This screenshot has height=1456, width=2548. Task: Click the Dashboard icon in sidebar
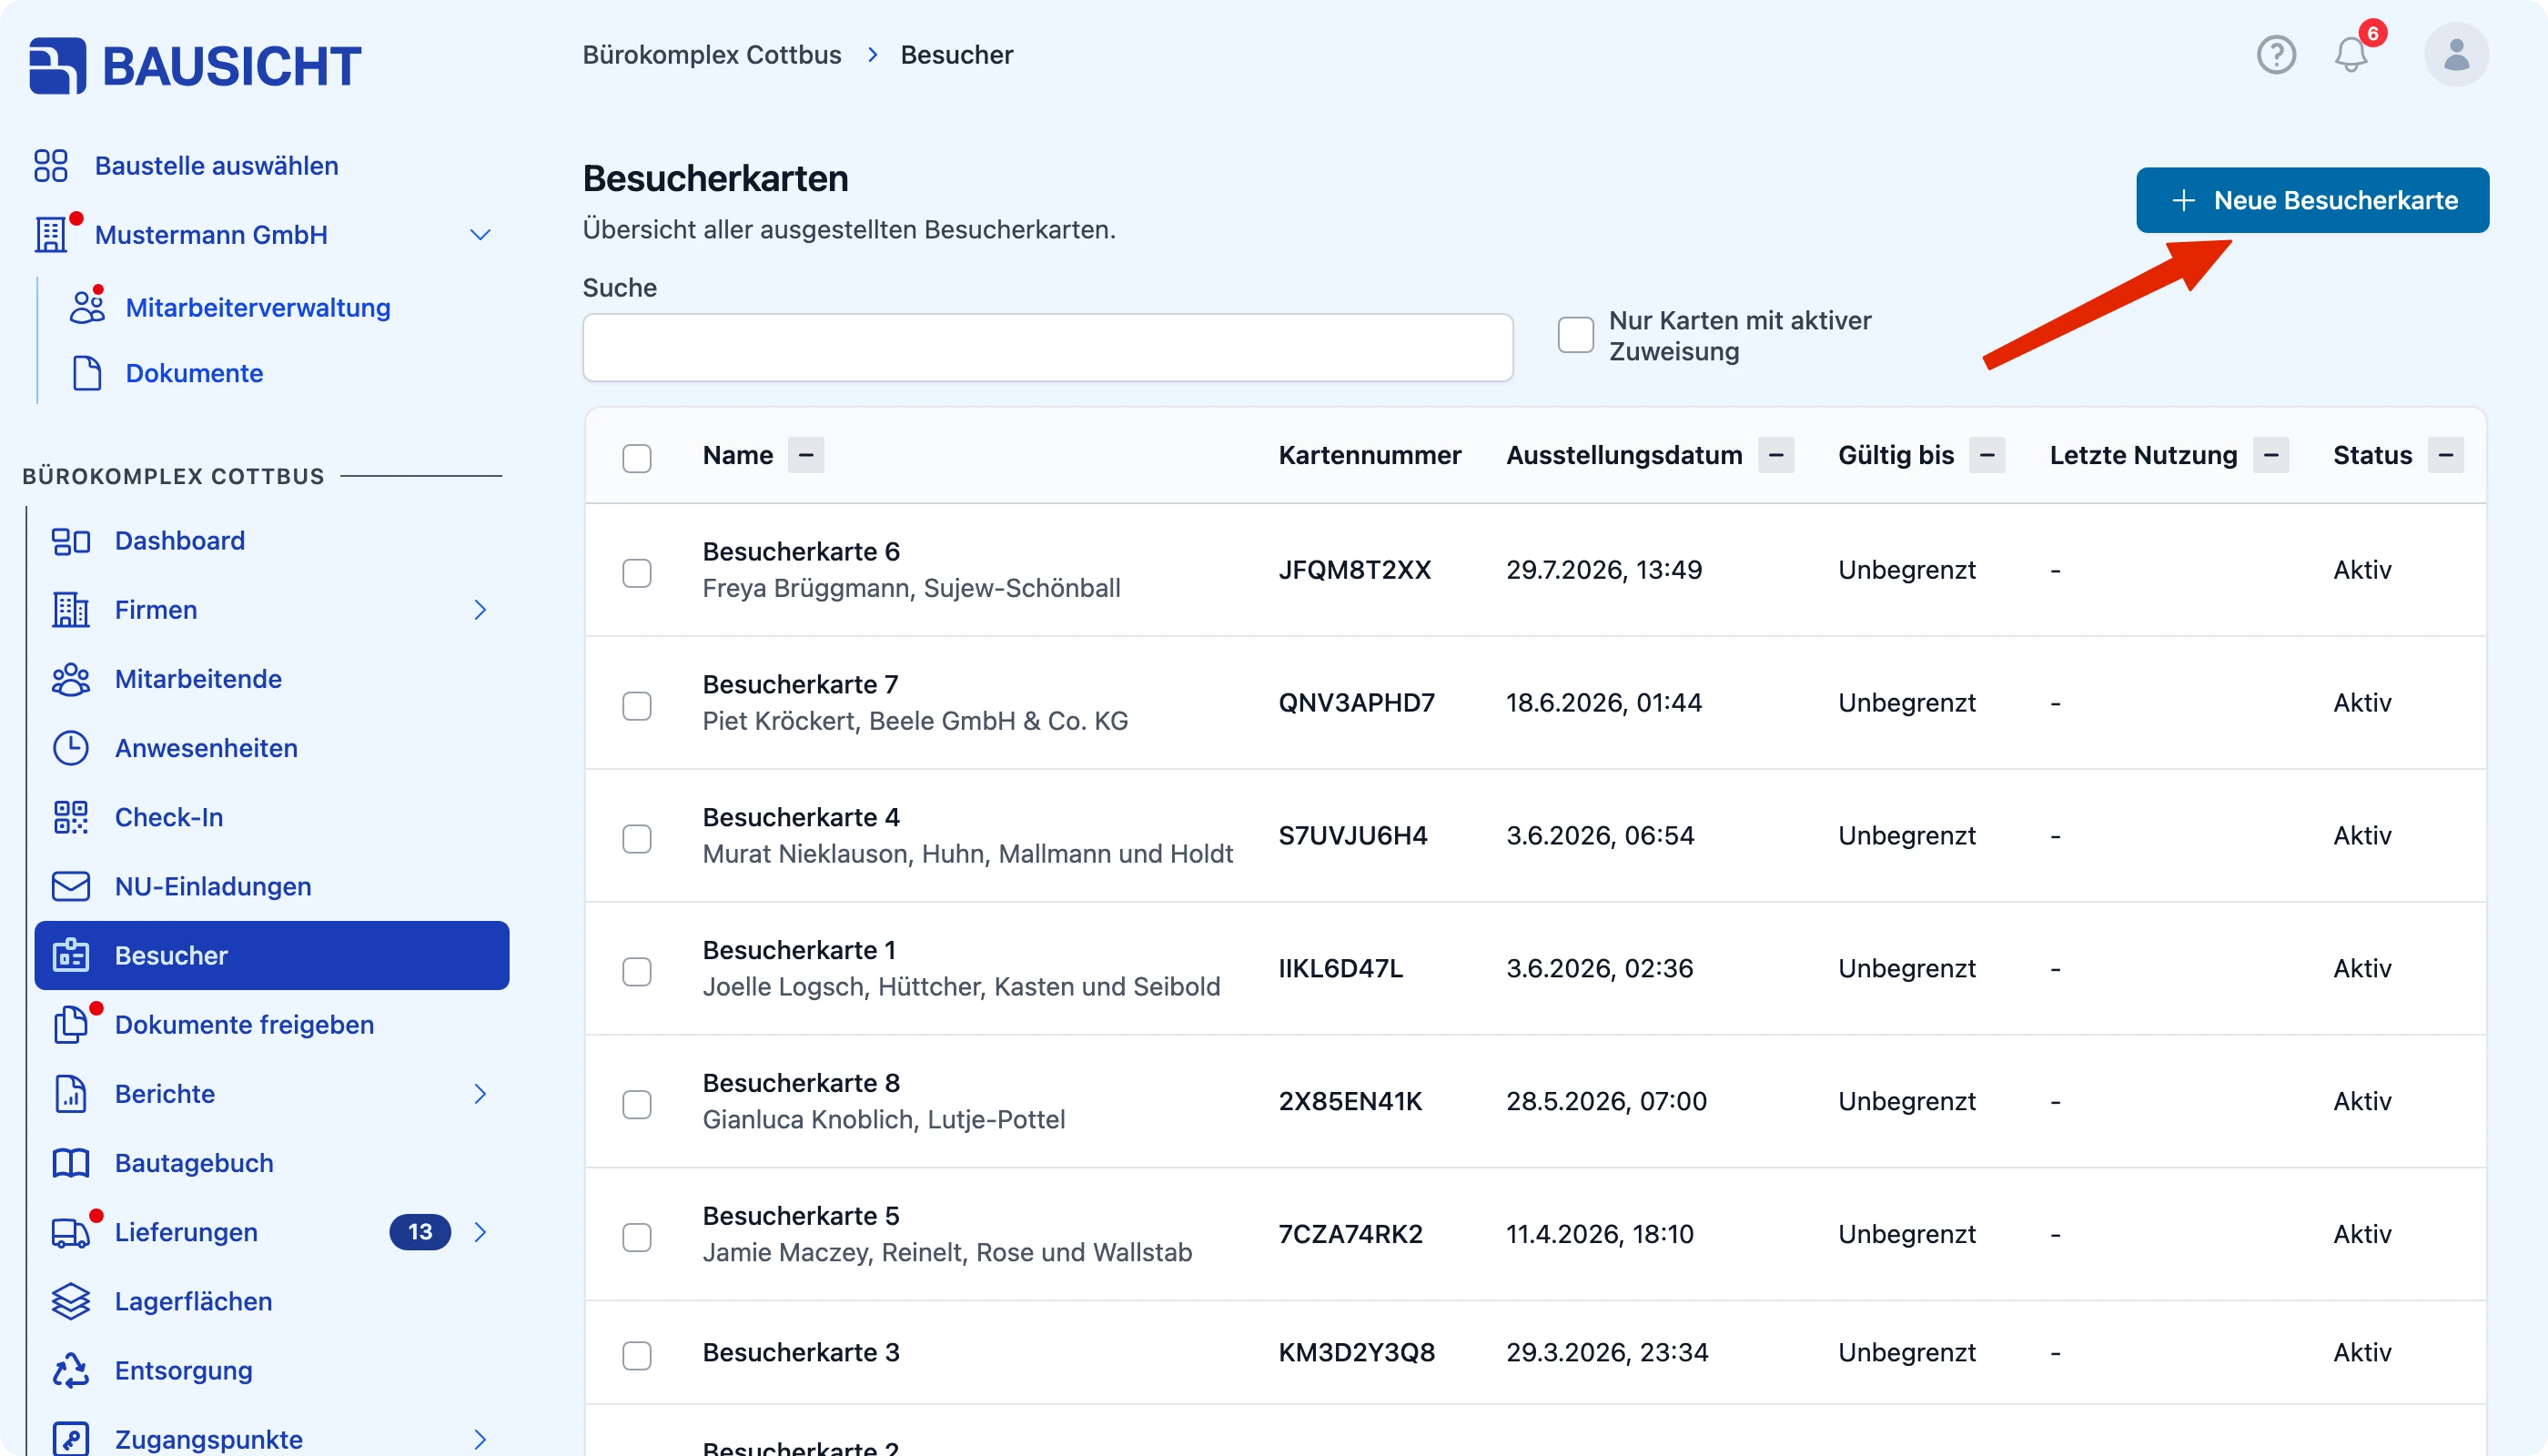tap(71, 541)
